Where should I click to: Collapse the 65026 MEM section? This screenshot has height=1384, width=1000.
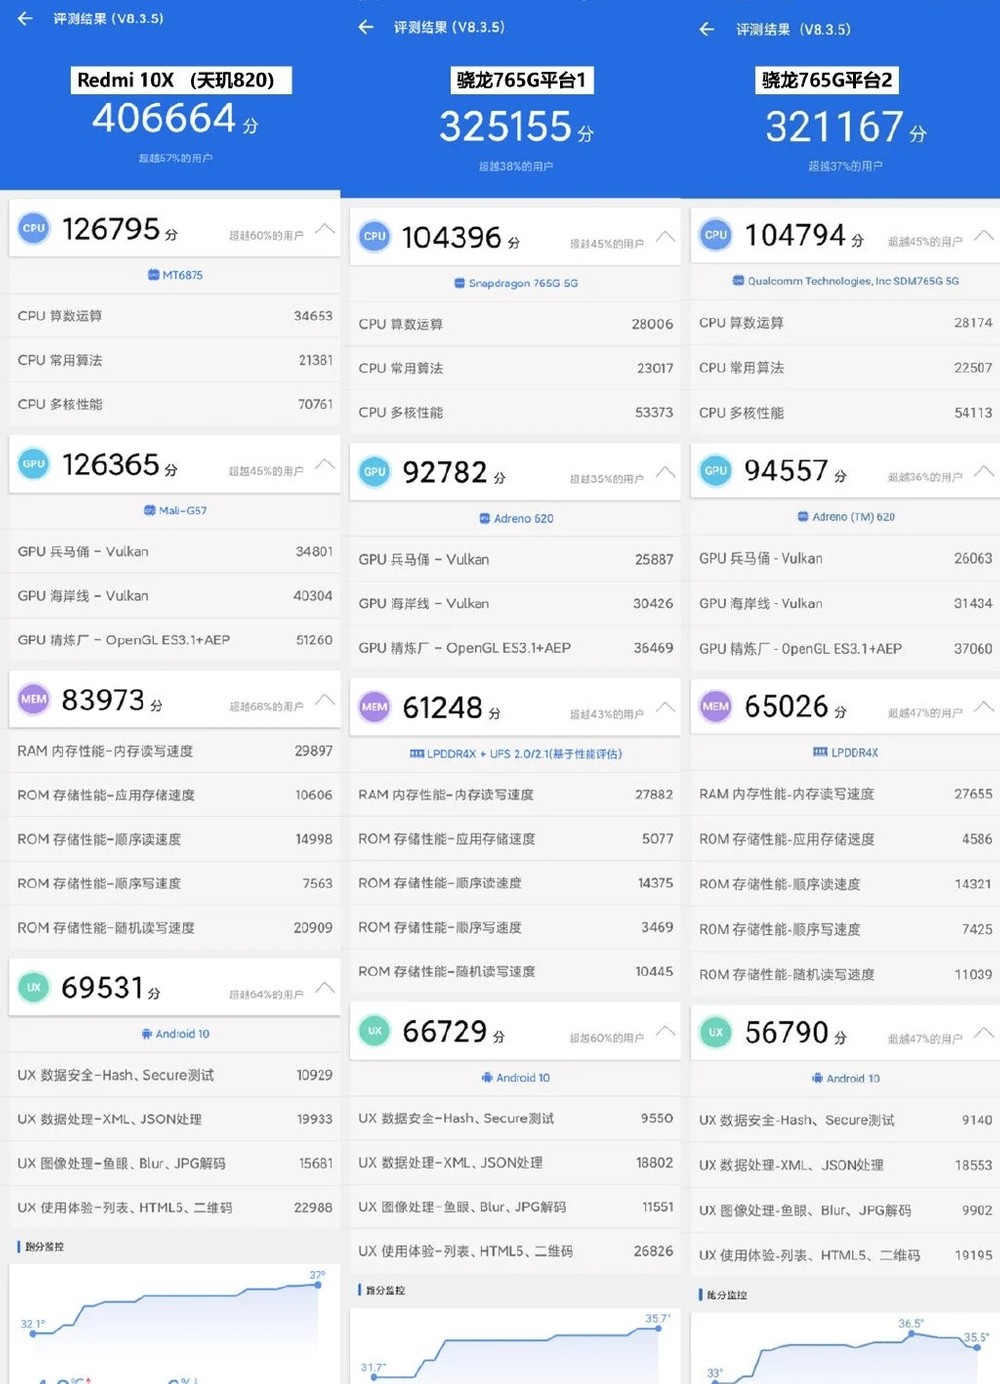pos(985,706)
